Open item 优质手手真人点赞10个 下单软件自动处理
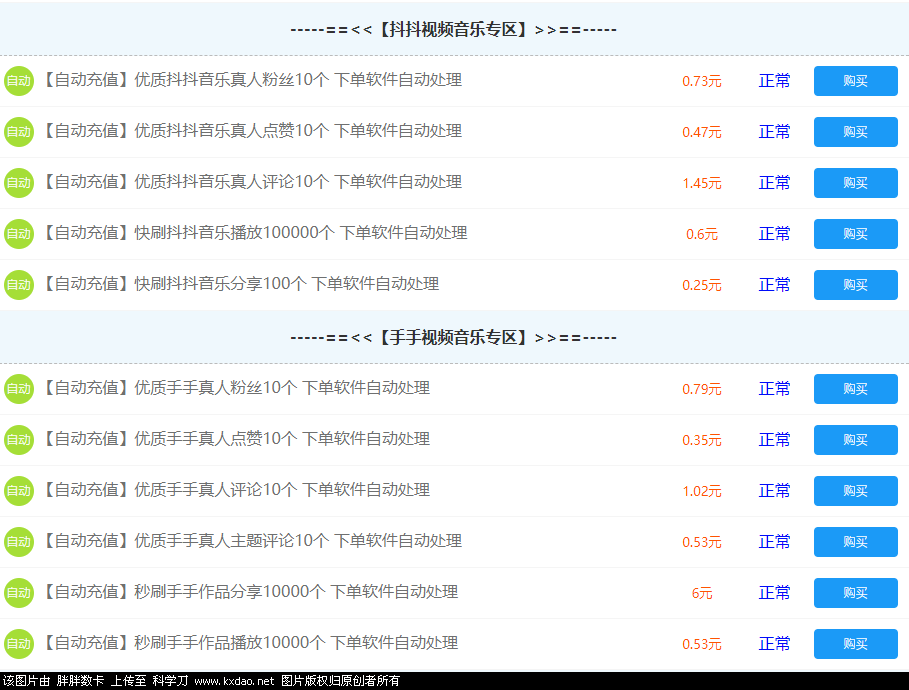This screenshot has width=909, height=690. pyautogui.click(x=236, y=439)
